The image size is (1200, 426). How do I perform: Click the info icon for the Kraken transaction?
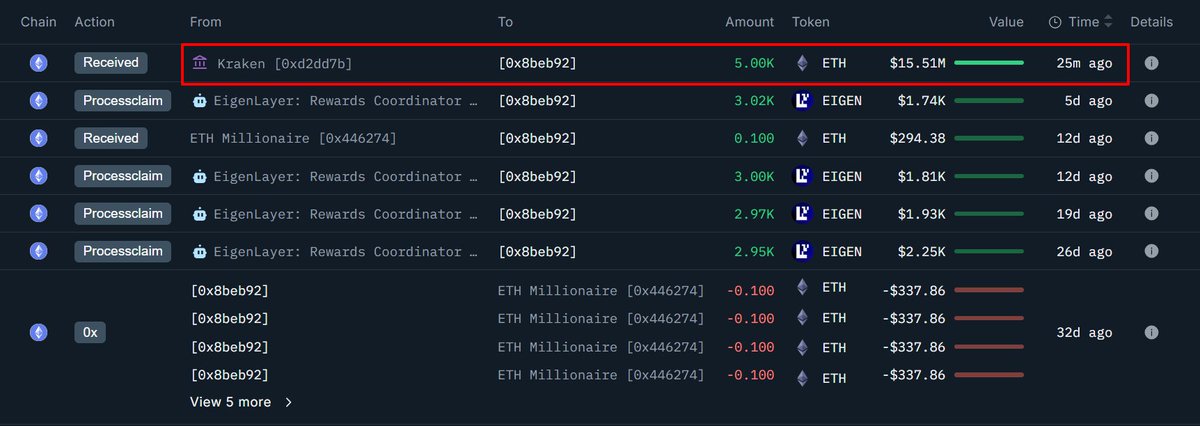(1151, 63)
